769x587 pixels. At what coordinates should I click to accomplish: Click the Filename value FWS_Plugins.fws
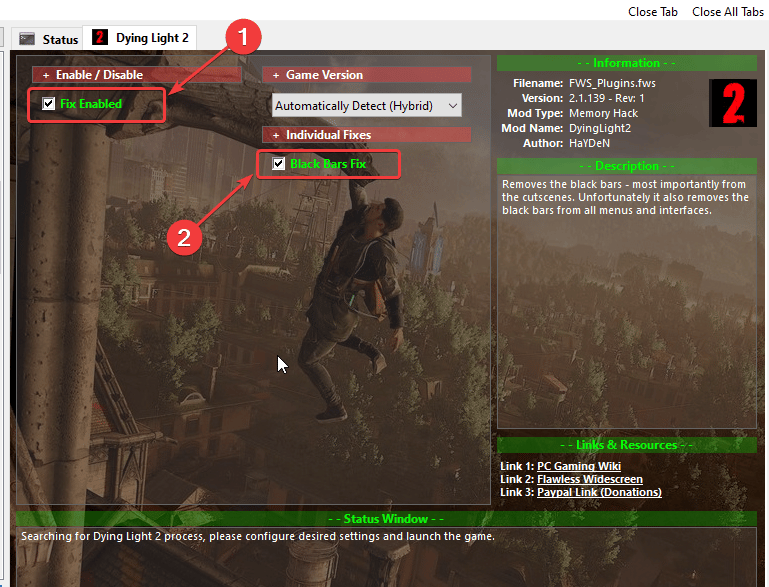click(x=612, y=83)
